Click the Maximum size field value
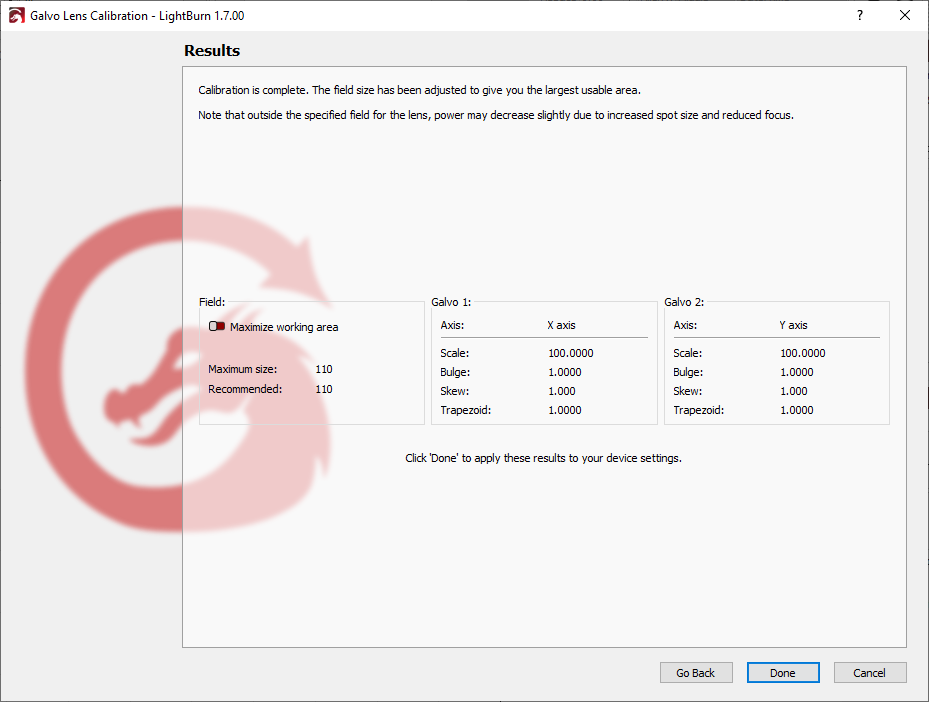929x702 pixels. (324, 369)
